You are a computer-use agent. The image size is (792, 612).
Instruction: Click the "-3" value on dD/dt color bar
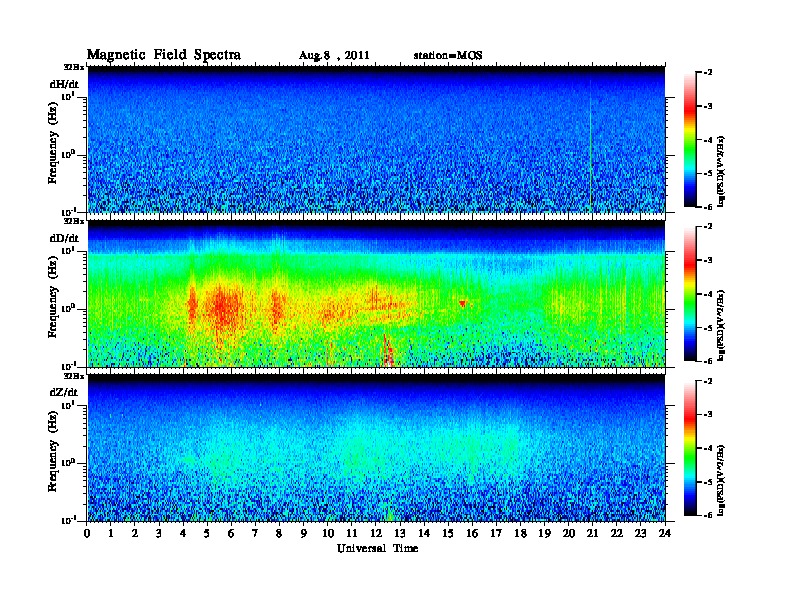click(708, 260)
